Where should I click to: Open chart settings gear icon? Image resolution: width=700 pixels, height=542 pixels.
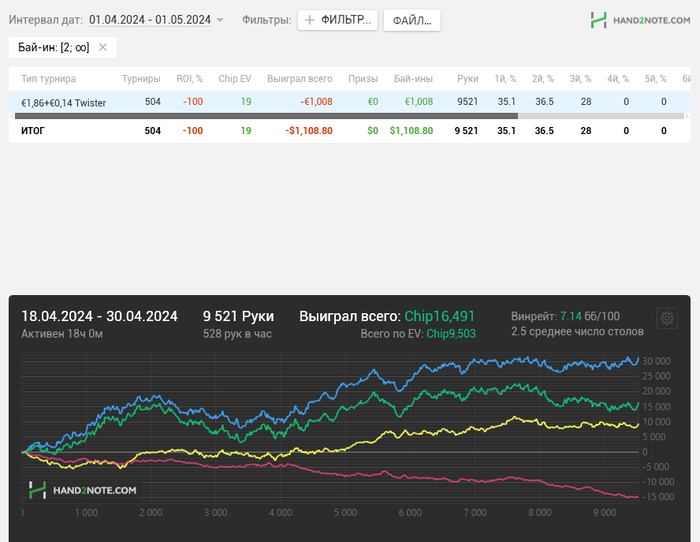[666, 318]
